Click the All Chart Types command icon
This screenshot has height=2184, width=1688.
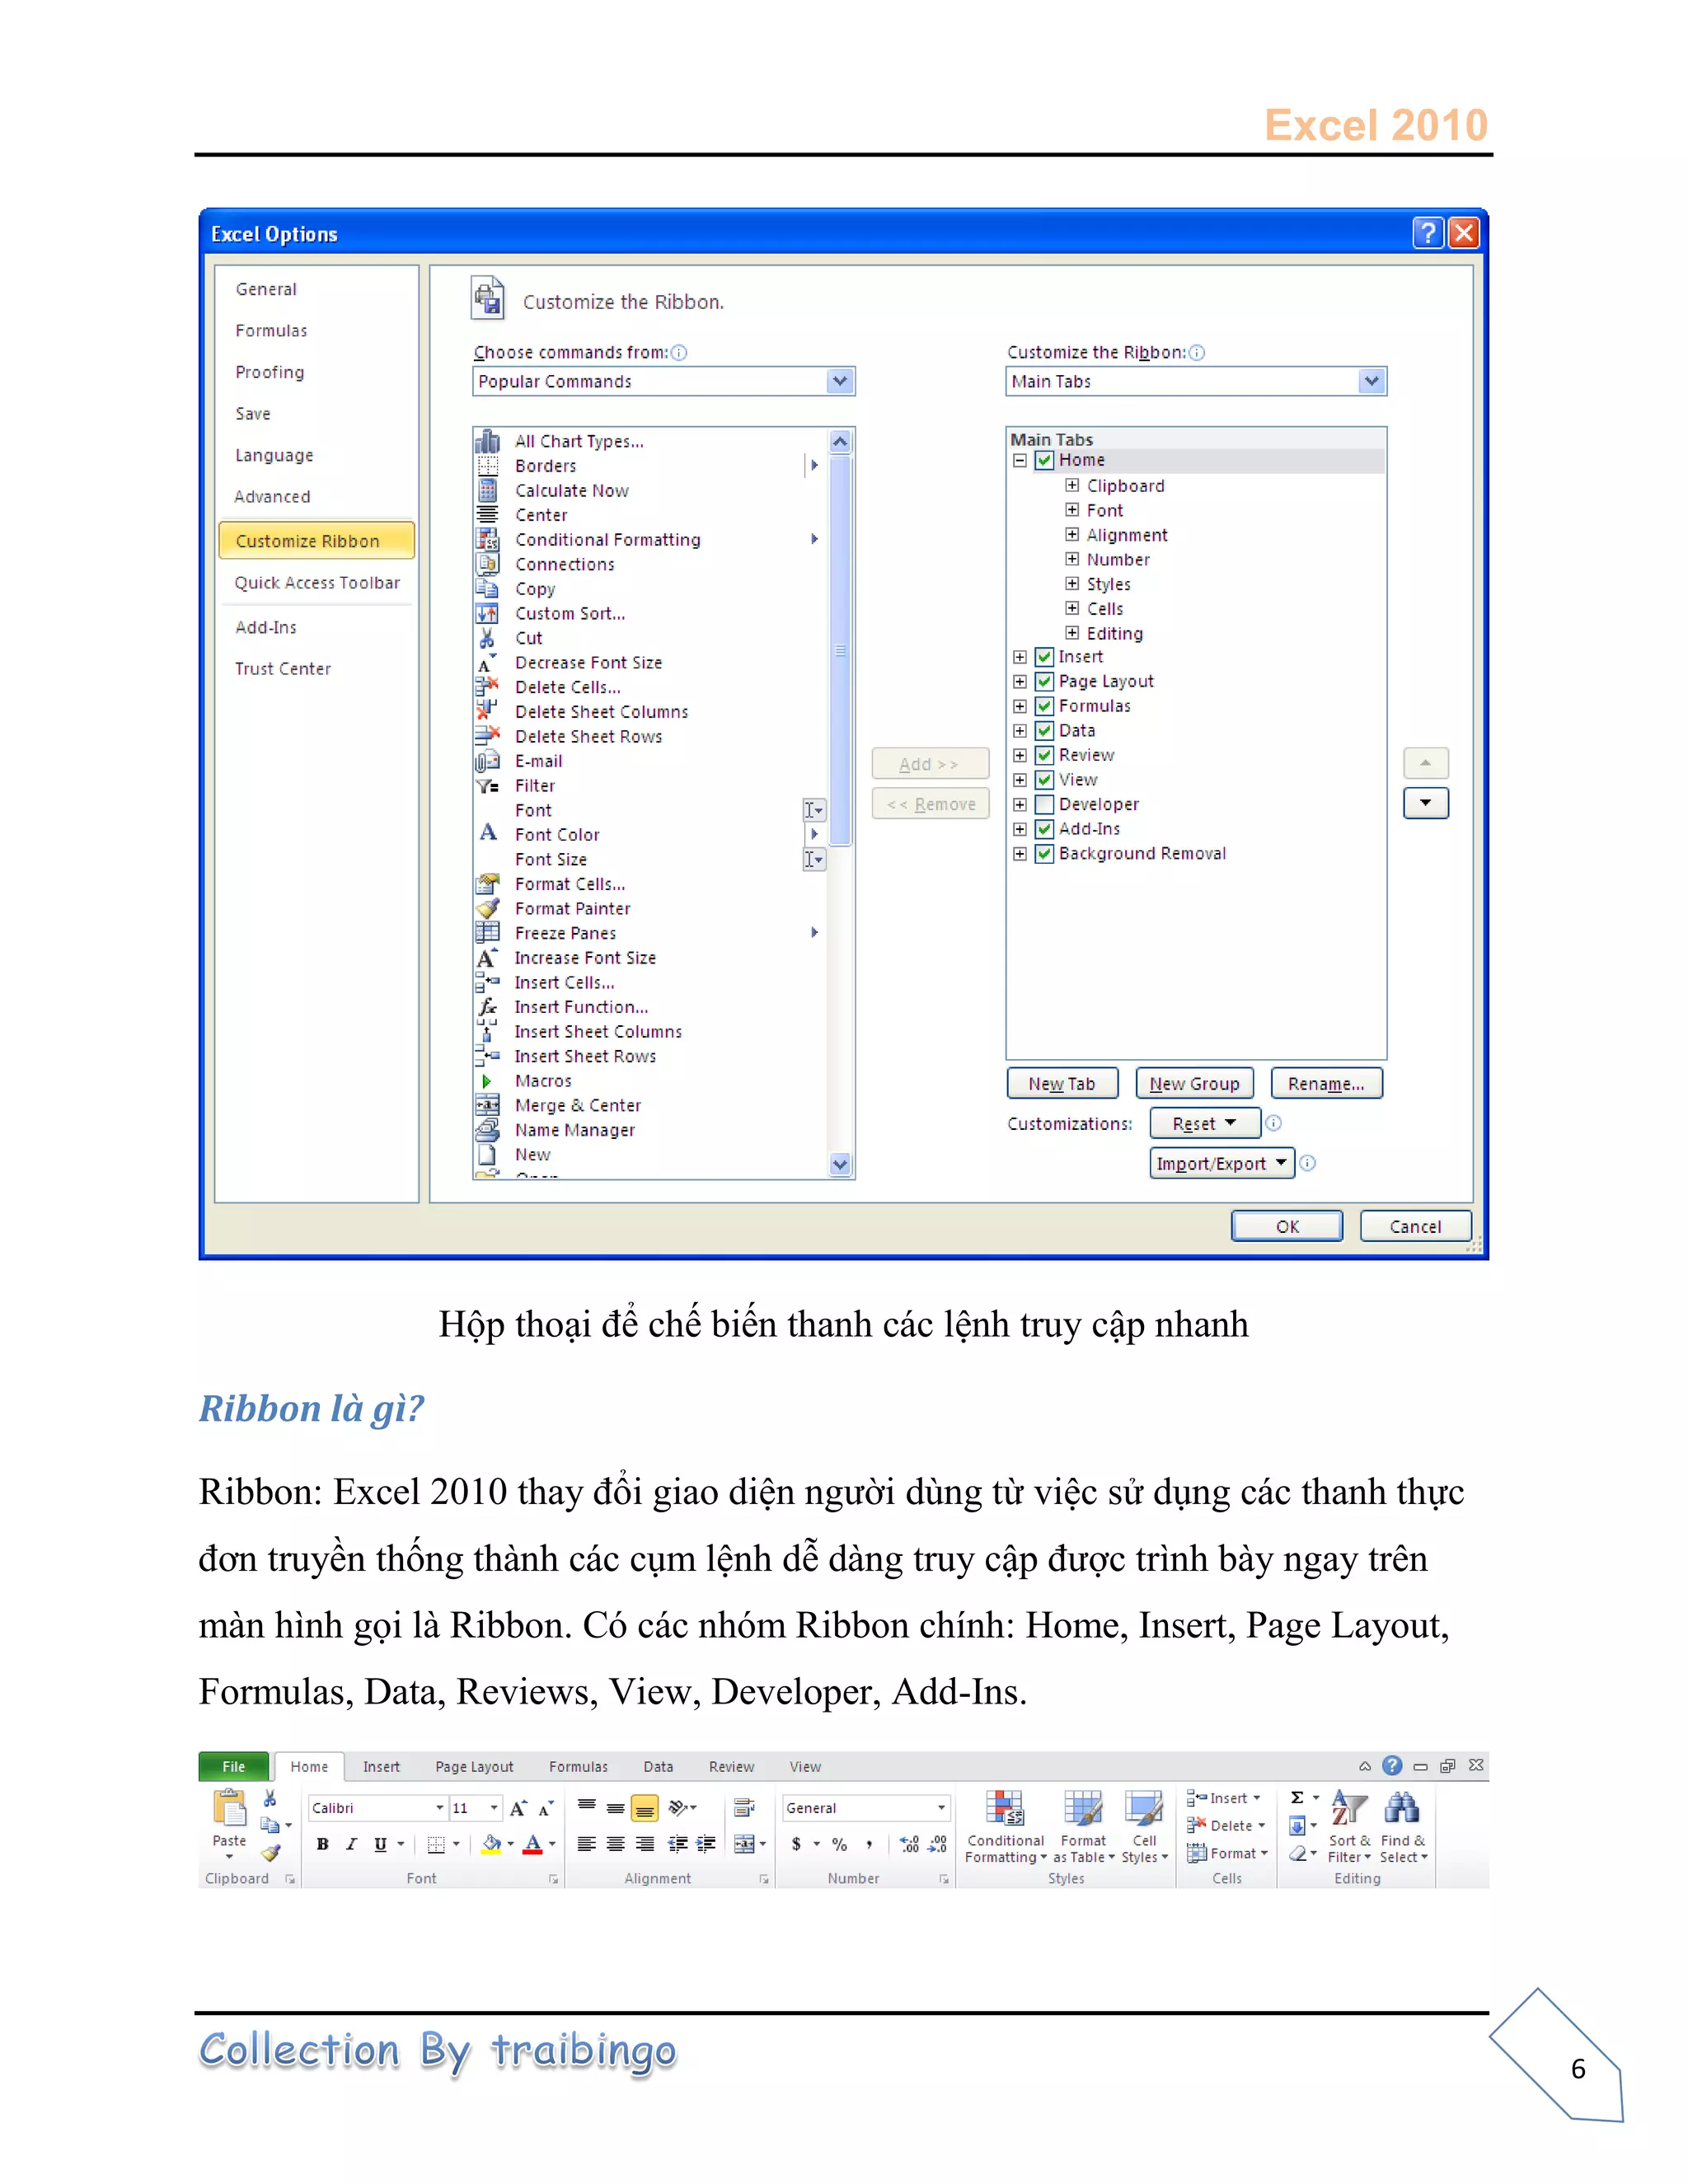pyautogui.click(x=487, y=441)
